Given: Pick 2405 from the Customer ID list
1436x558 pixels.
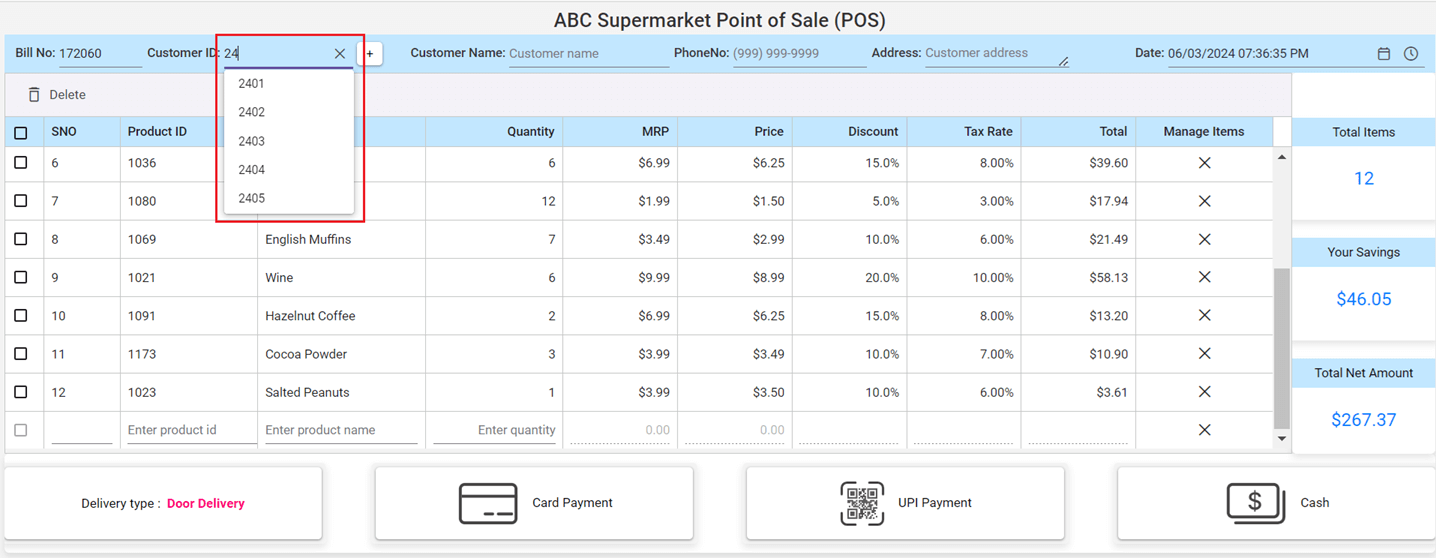Looking at the screenshot, I should 252,198.
